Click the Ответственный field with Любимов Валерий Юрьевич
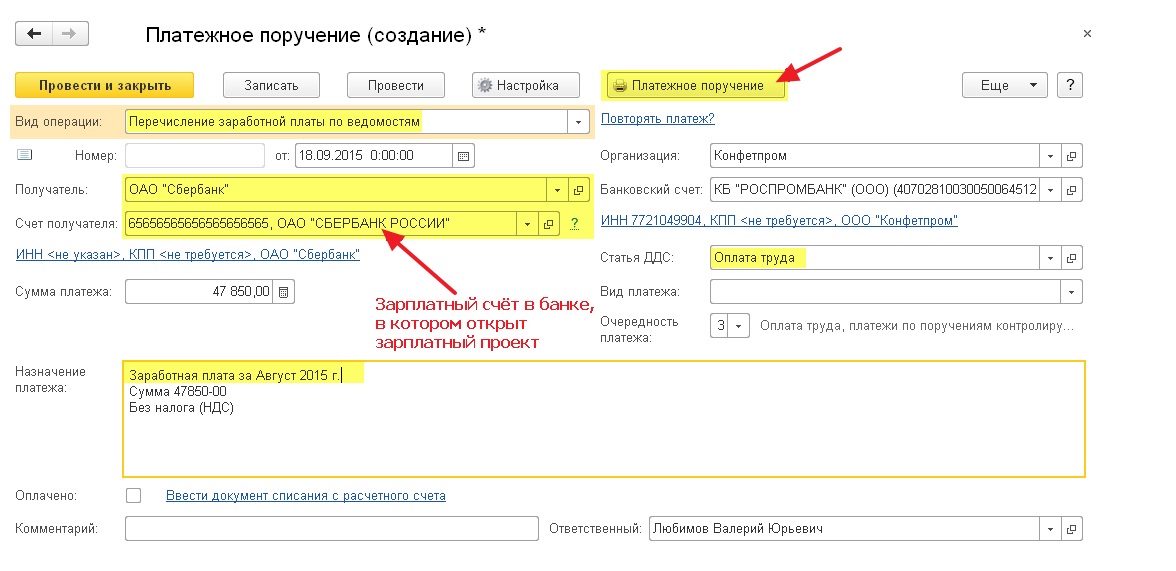1176x571 pixels. (844, 528)
